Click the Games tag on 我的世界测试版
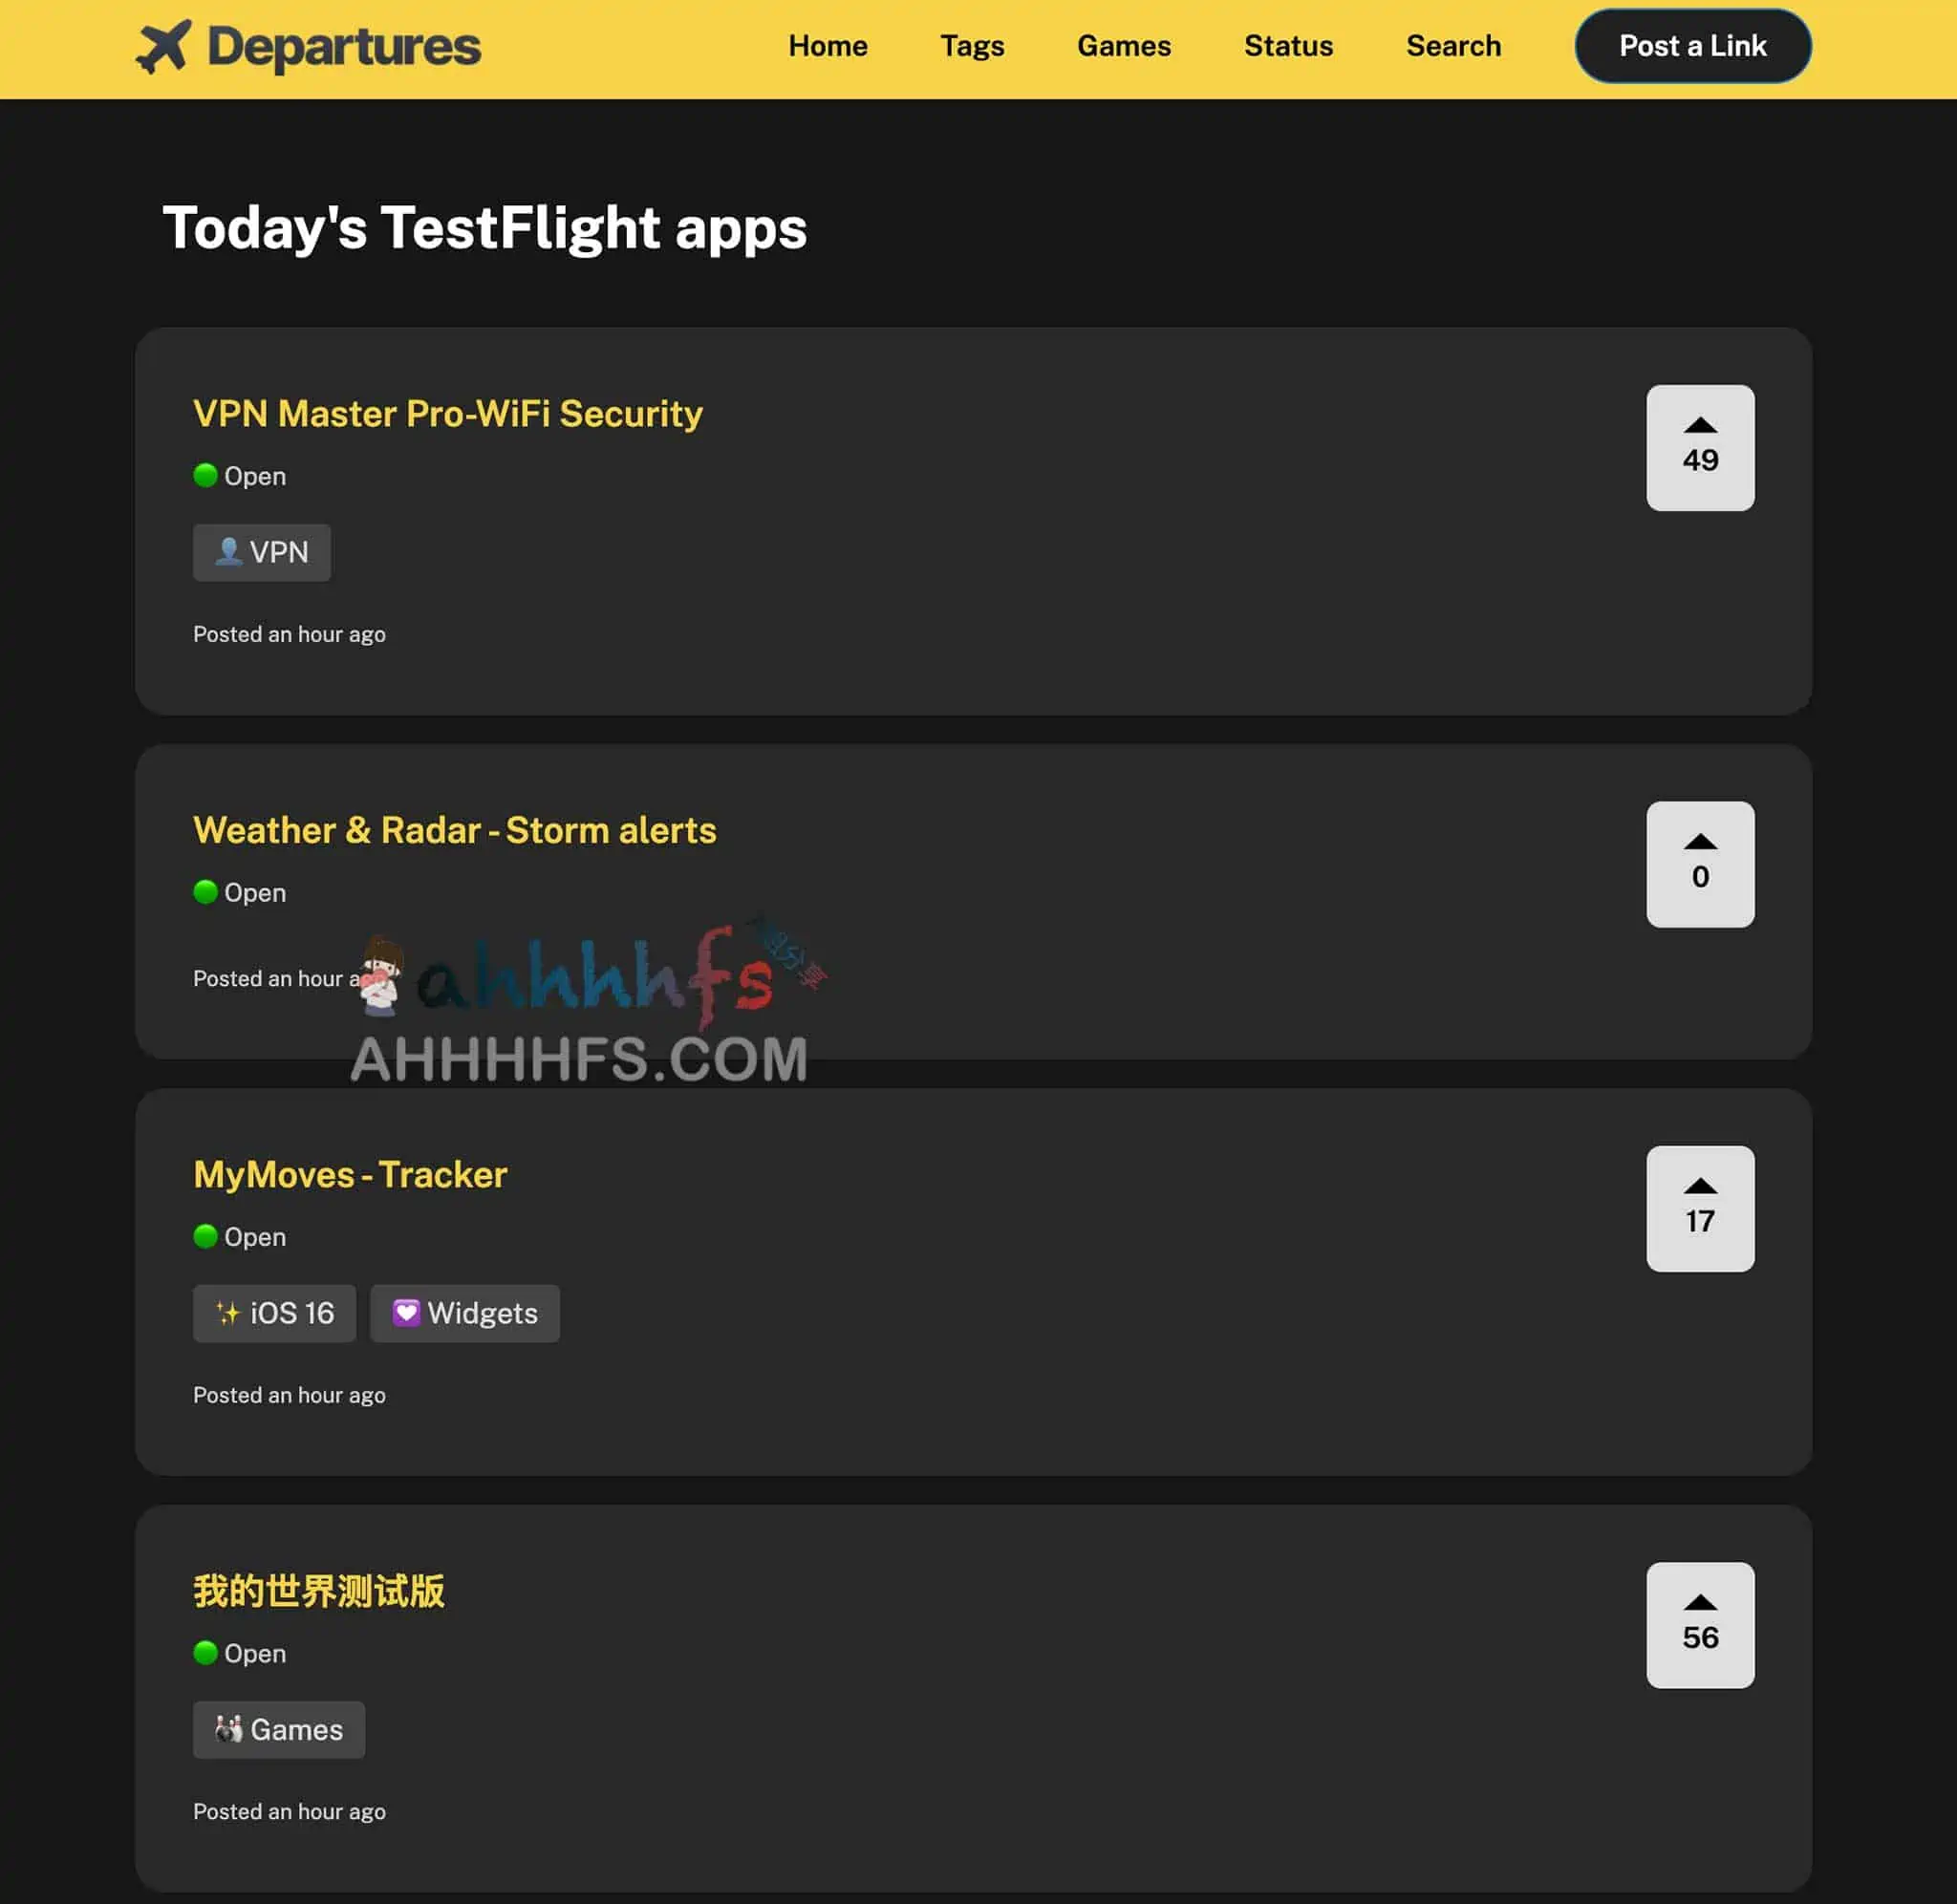Image resolution: width=1957 pixels, height=1904 pixels. coord(278,1729)
